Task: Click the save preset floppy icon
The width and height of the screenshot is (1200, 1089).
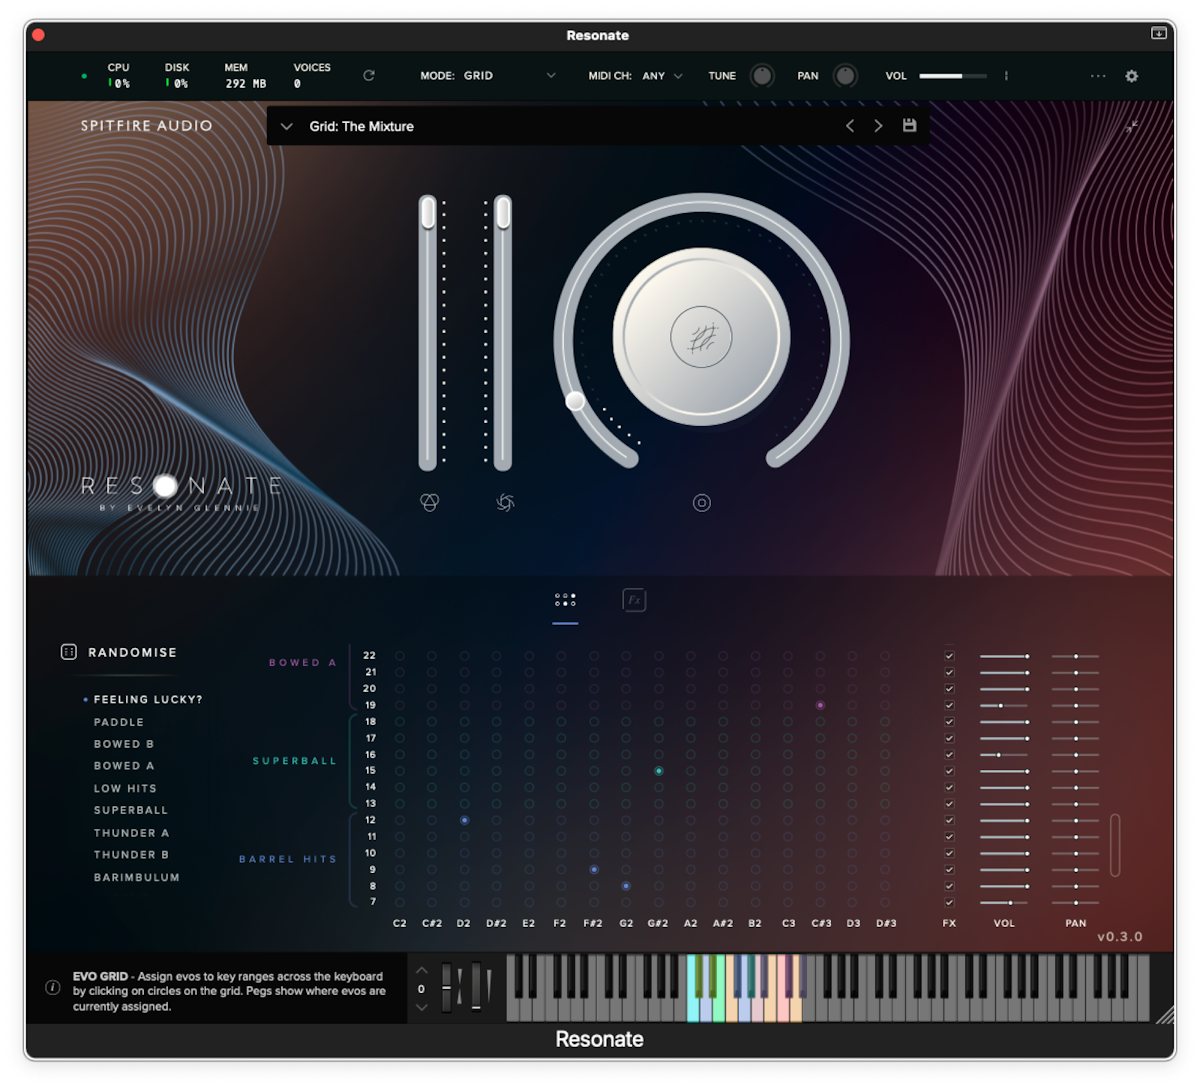Action: (909, 126)
